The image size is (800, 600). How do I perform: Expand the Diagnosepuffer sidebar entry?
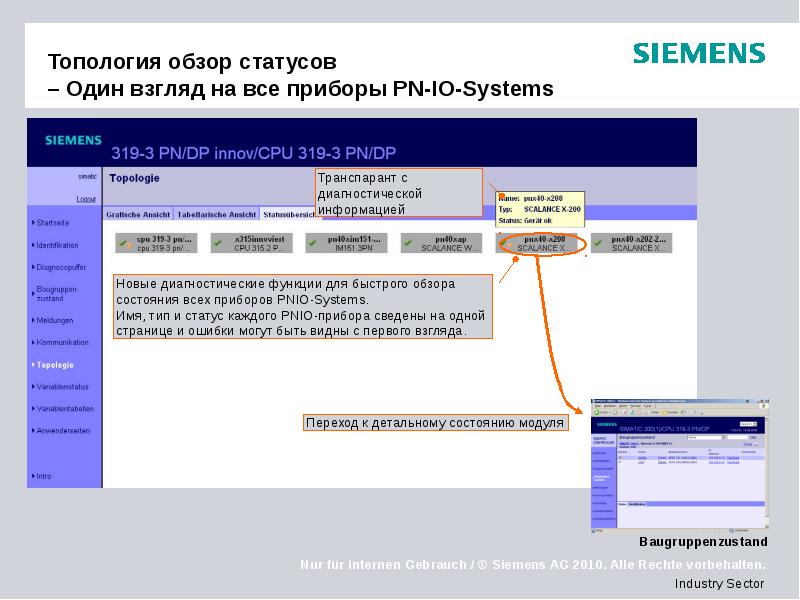pos(32,268)
